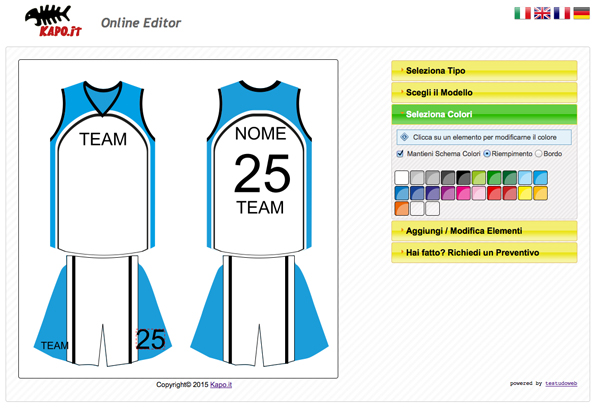600x416 pixels.
Task: Click the info icon in the color hint box
Action: pos(404,137)
